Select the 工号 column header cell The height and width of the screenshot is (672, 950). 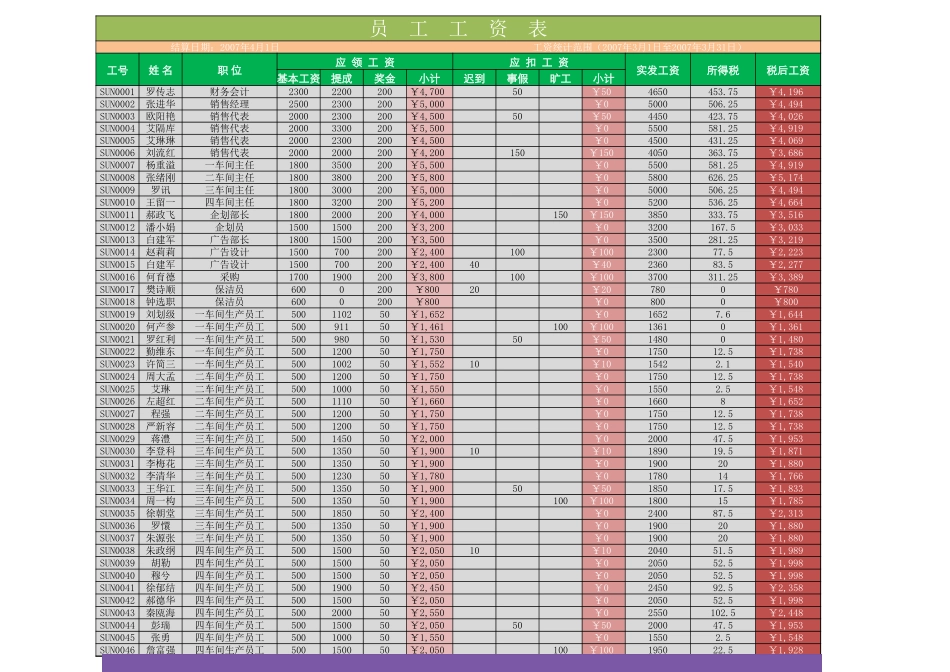click(x=117, y=71)
